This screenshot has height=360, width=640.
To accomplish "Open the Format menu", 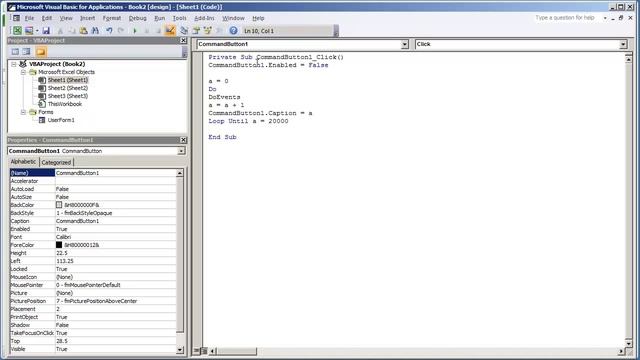I will tap(111, 18).
